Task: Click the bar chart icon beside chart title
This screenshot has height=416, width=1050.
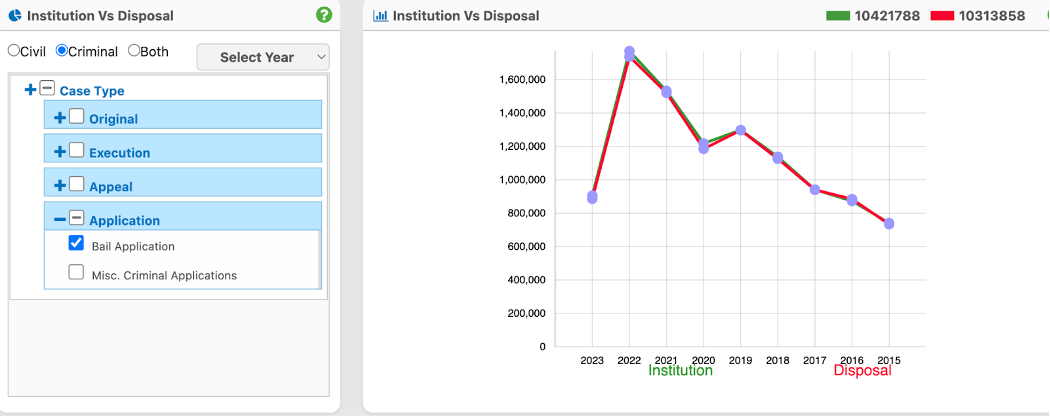Action: (380, 16)
